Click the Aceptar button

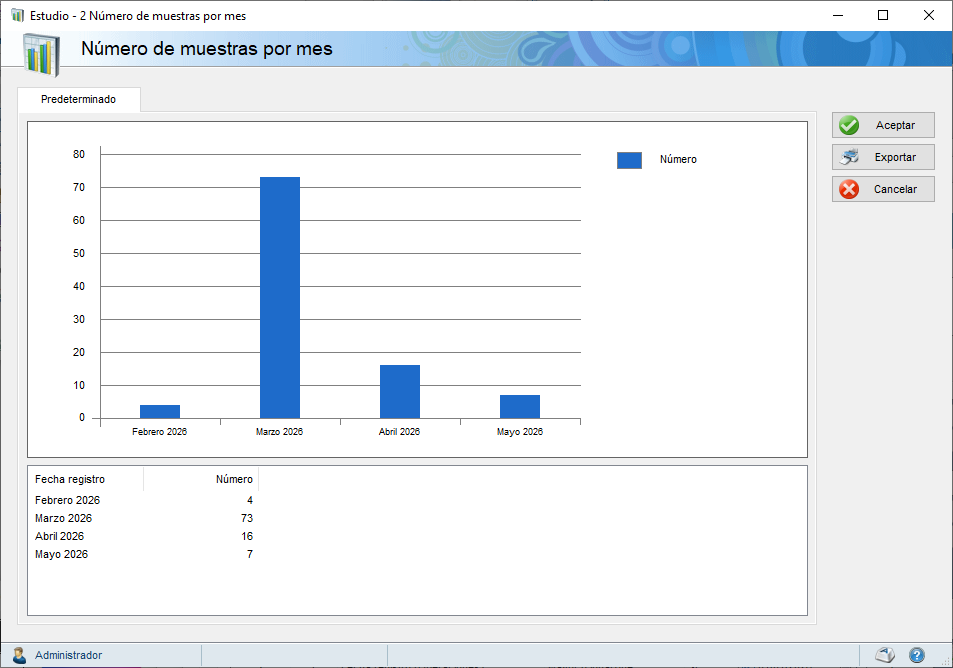[883, 125]
